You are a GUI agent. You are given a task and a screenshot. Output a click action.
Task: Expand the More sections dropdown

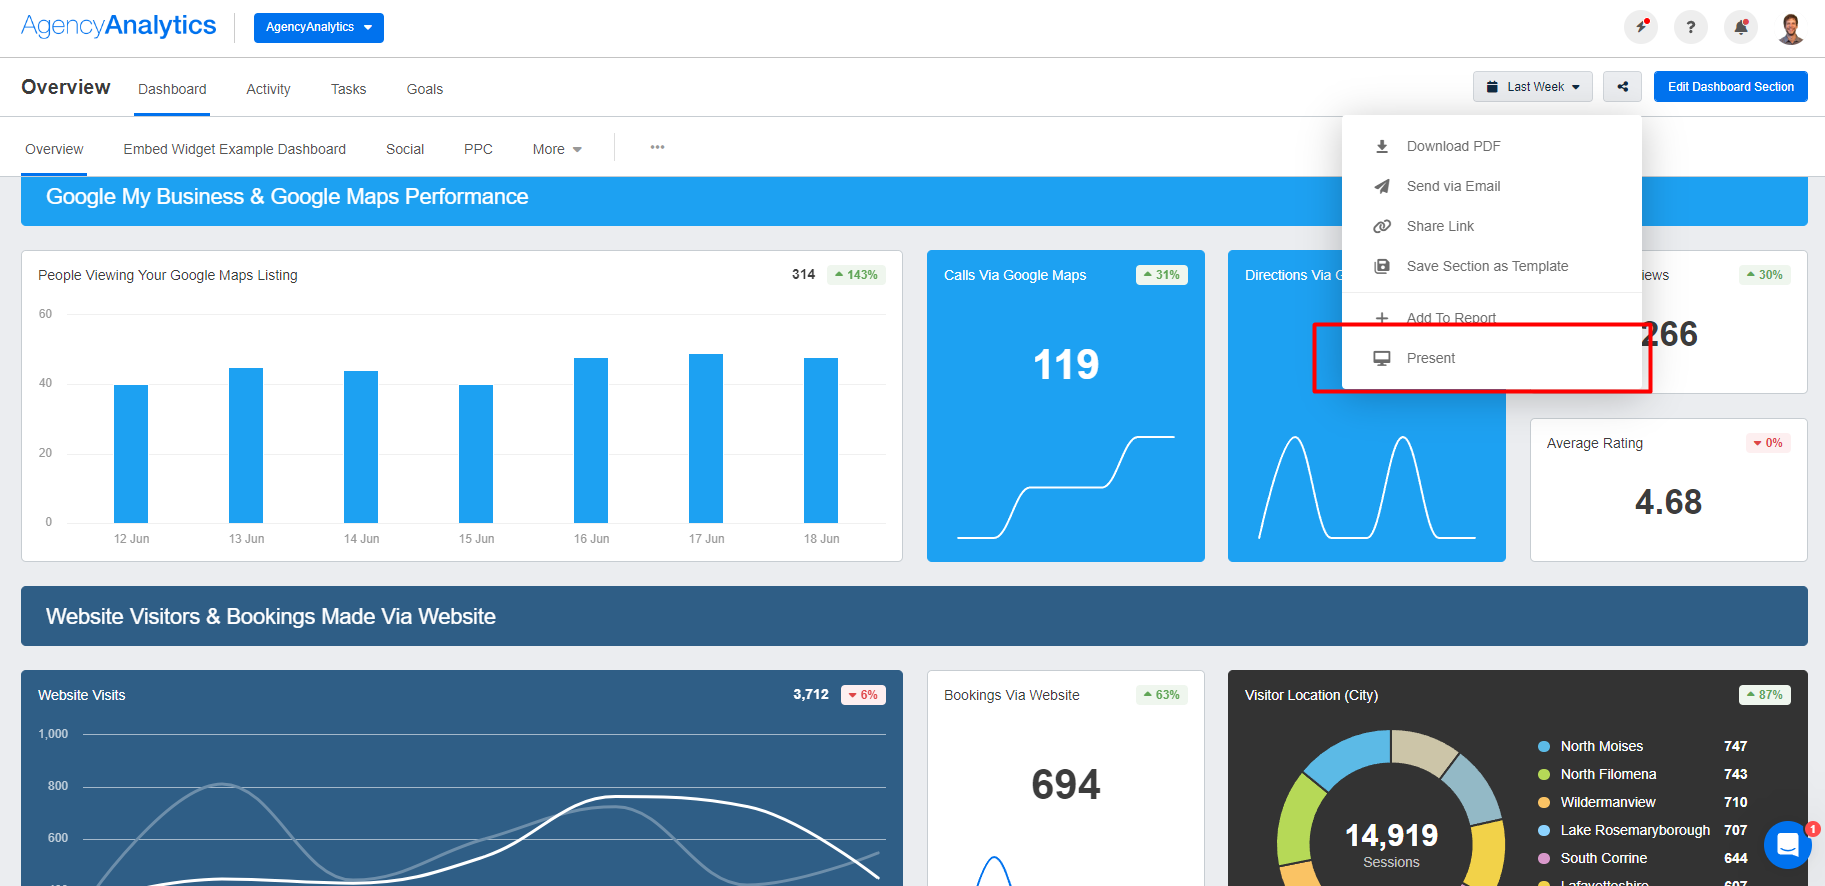[x=557, y=149]
